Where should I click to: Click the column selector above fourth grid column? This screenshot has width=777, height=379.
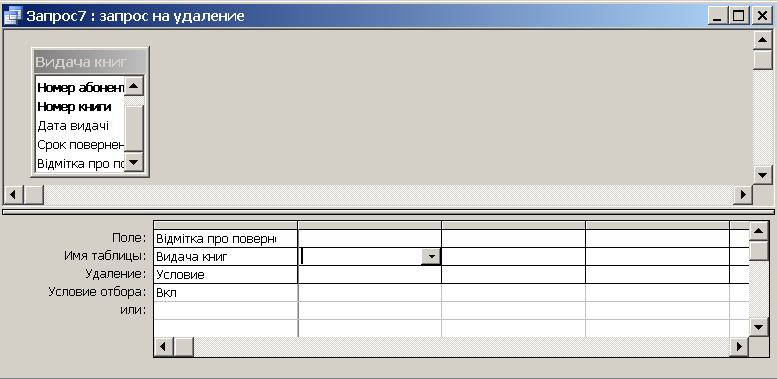pyautogui.click(x=658, y=225)
